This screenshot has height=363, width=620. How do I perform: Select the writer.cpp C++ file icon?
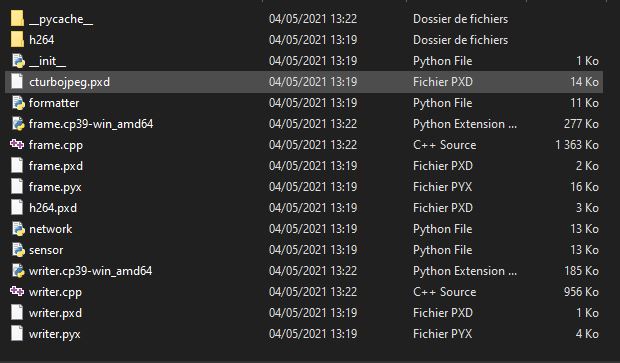coord(17,291)
